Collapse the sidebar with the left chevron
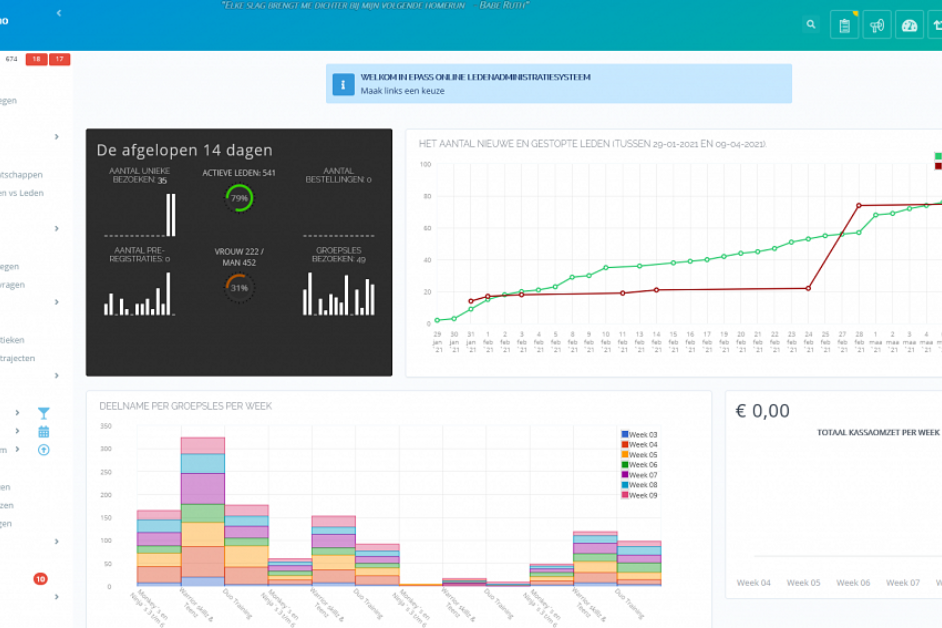Viewport: 942px width, 628px height. click(x=59, y=13)
